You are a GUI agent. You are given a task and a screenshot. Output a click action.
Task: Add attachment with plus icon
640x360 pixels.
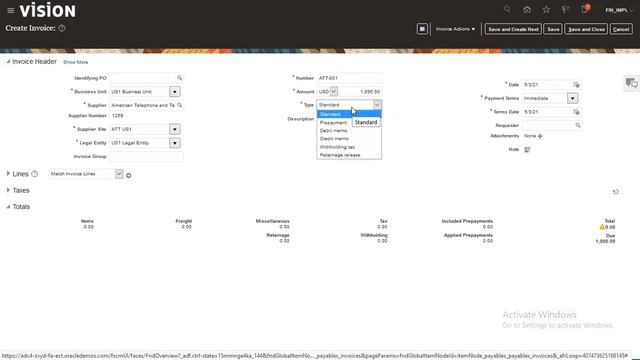(x=540, y=136)
